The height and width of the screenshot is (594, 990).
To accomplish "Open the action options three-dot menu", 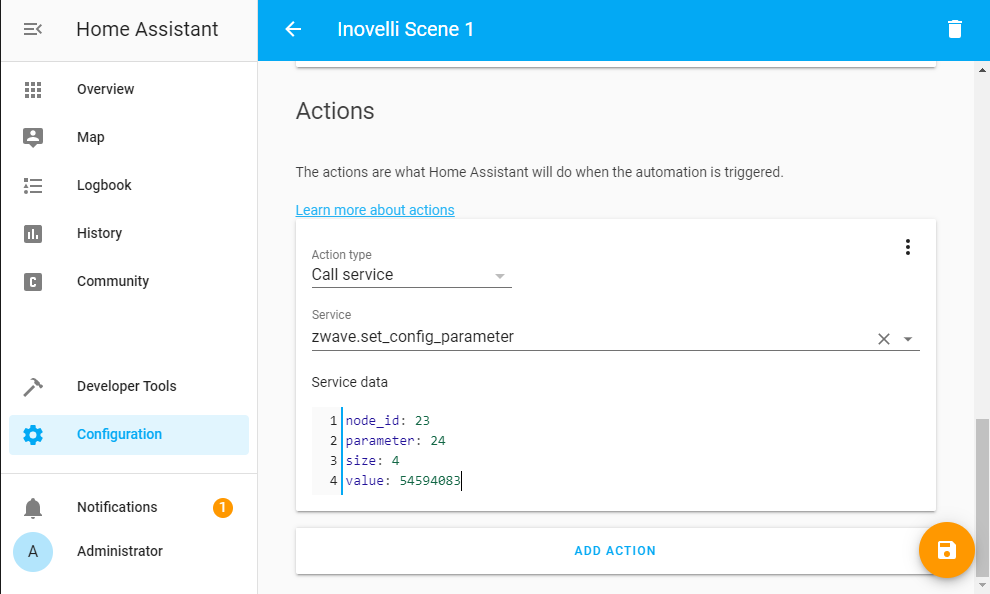I will (907, 248).
